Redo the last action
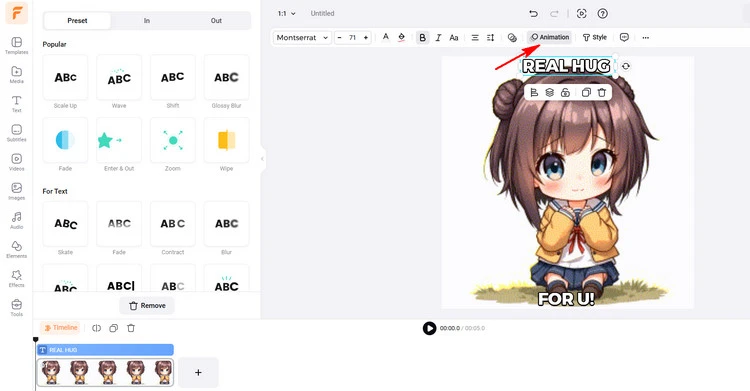 554,13
